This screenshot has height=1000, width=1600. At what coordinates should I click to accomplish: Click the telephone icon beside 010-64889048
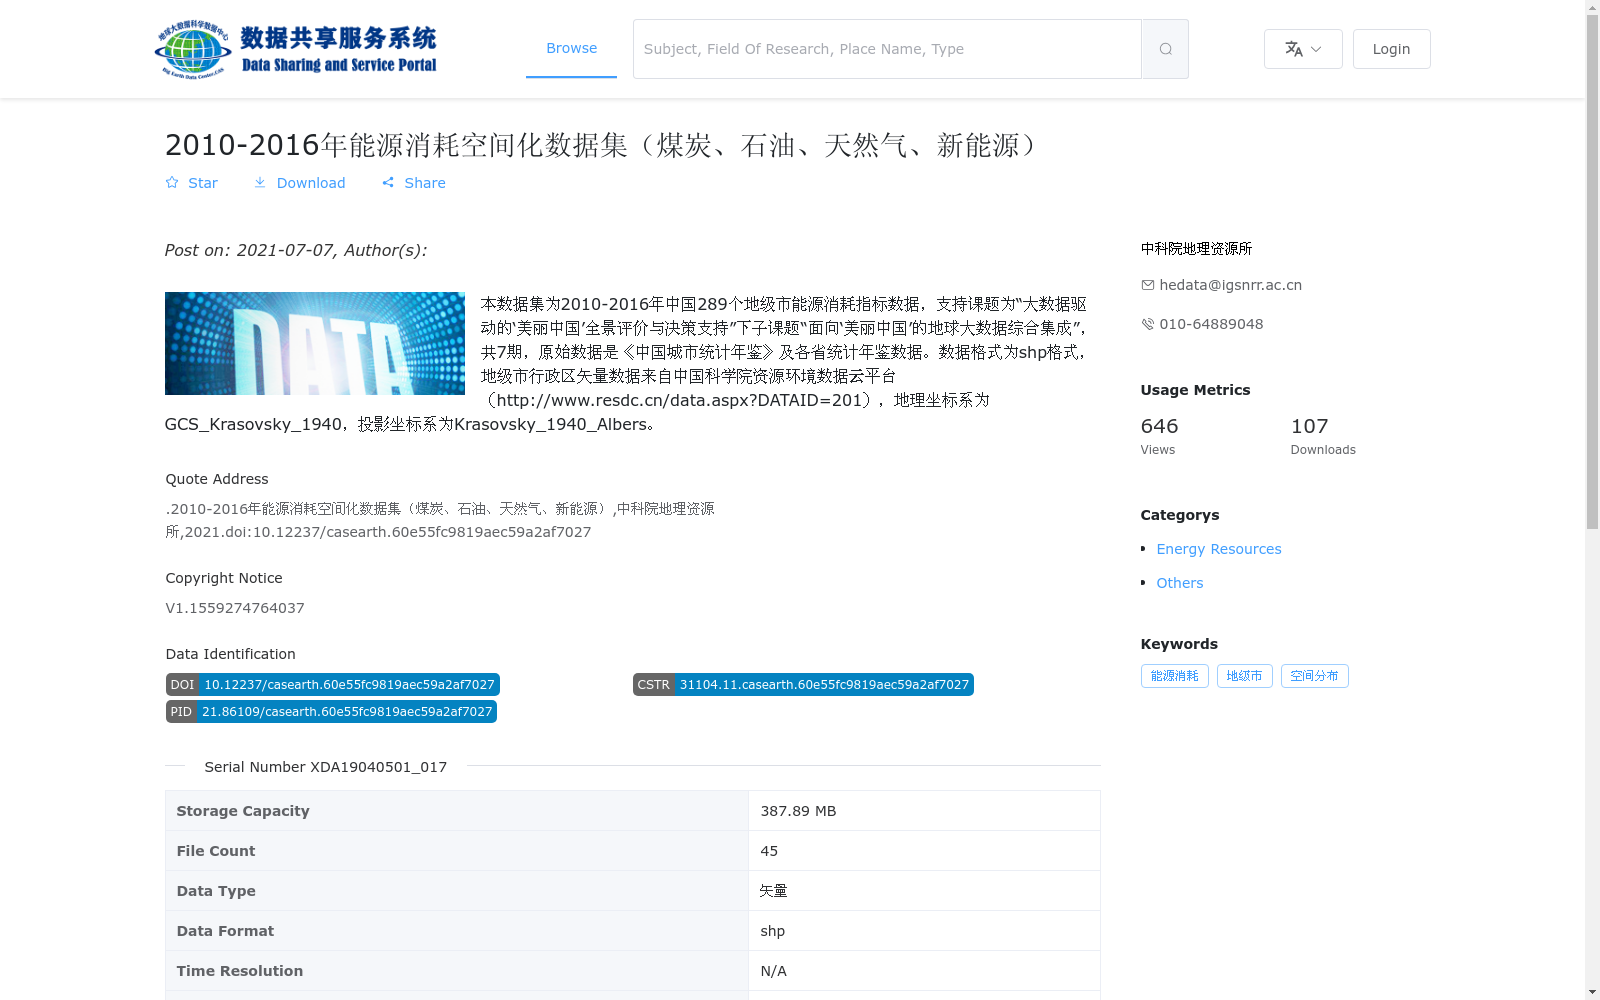click(x=1148, y=324)
